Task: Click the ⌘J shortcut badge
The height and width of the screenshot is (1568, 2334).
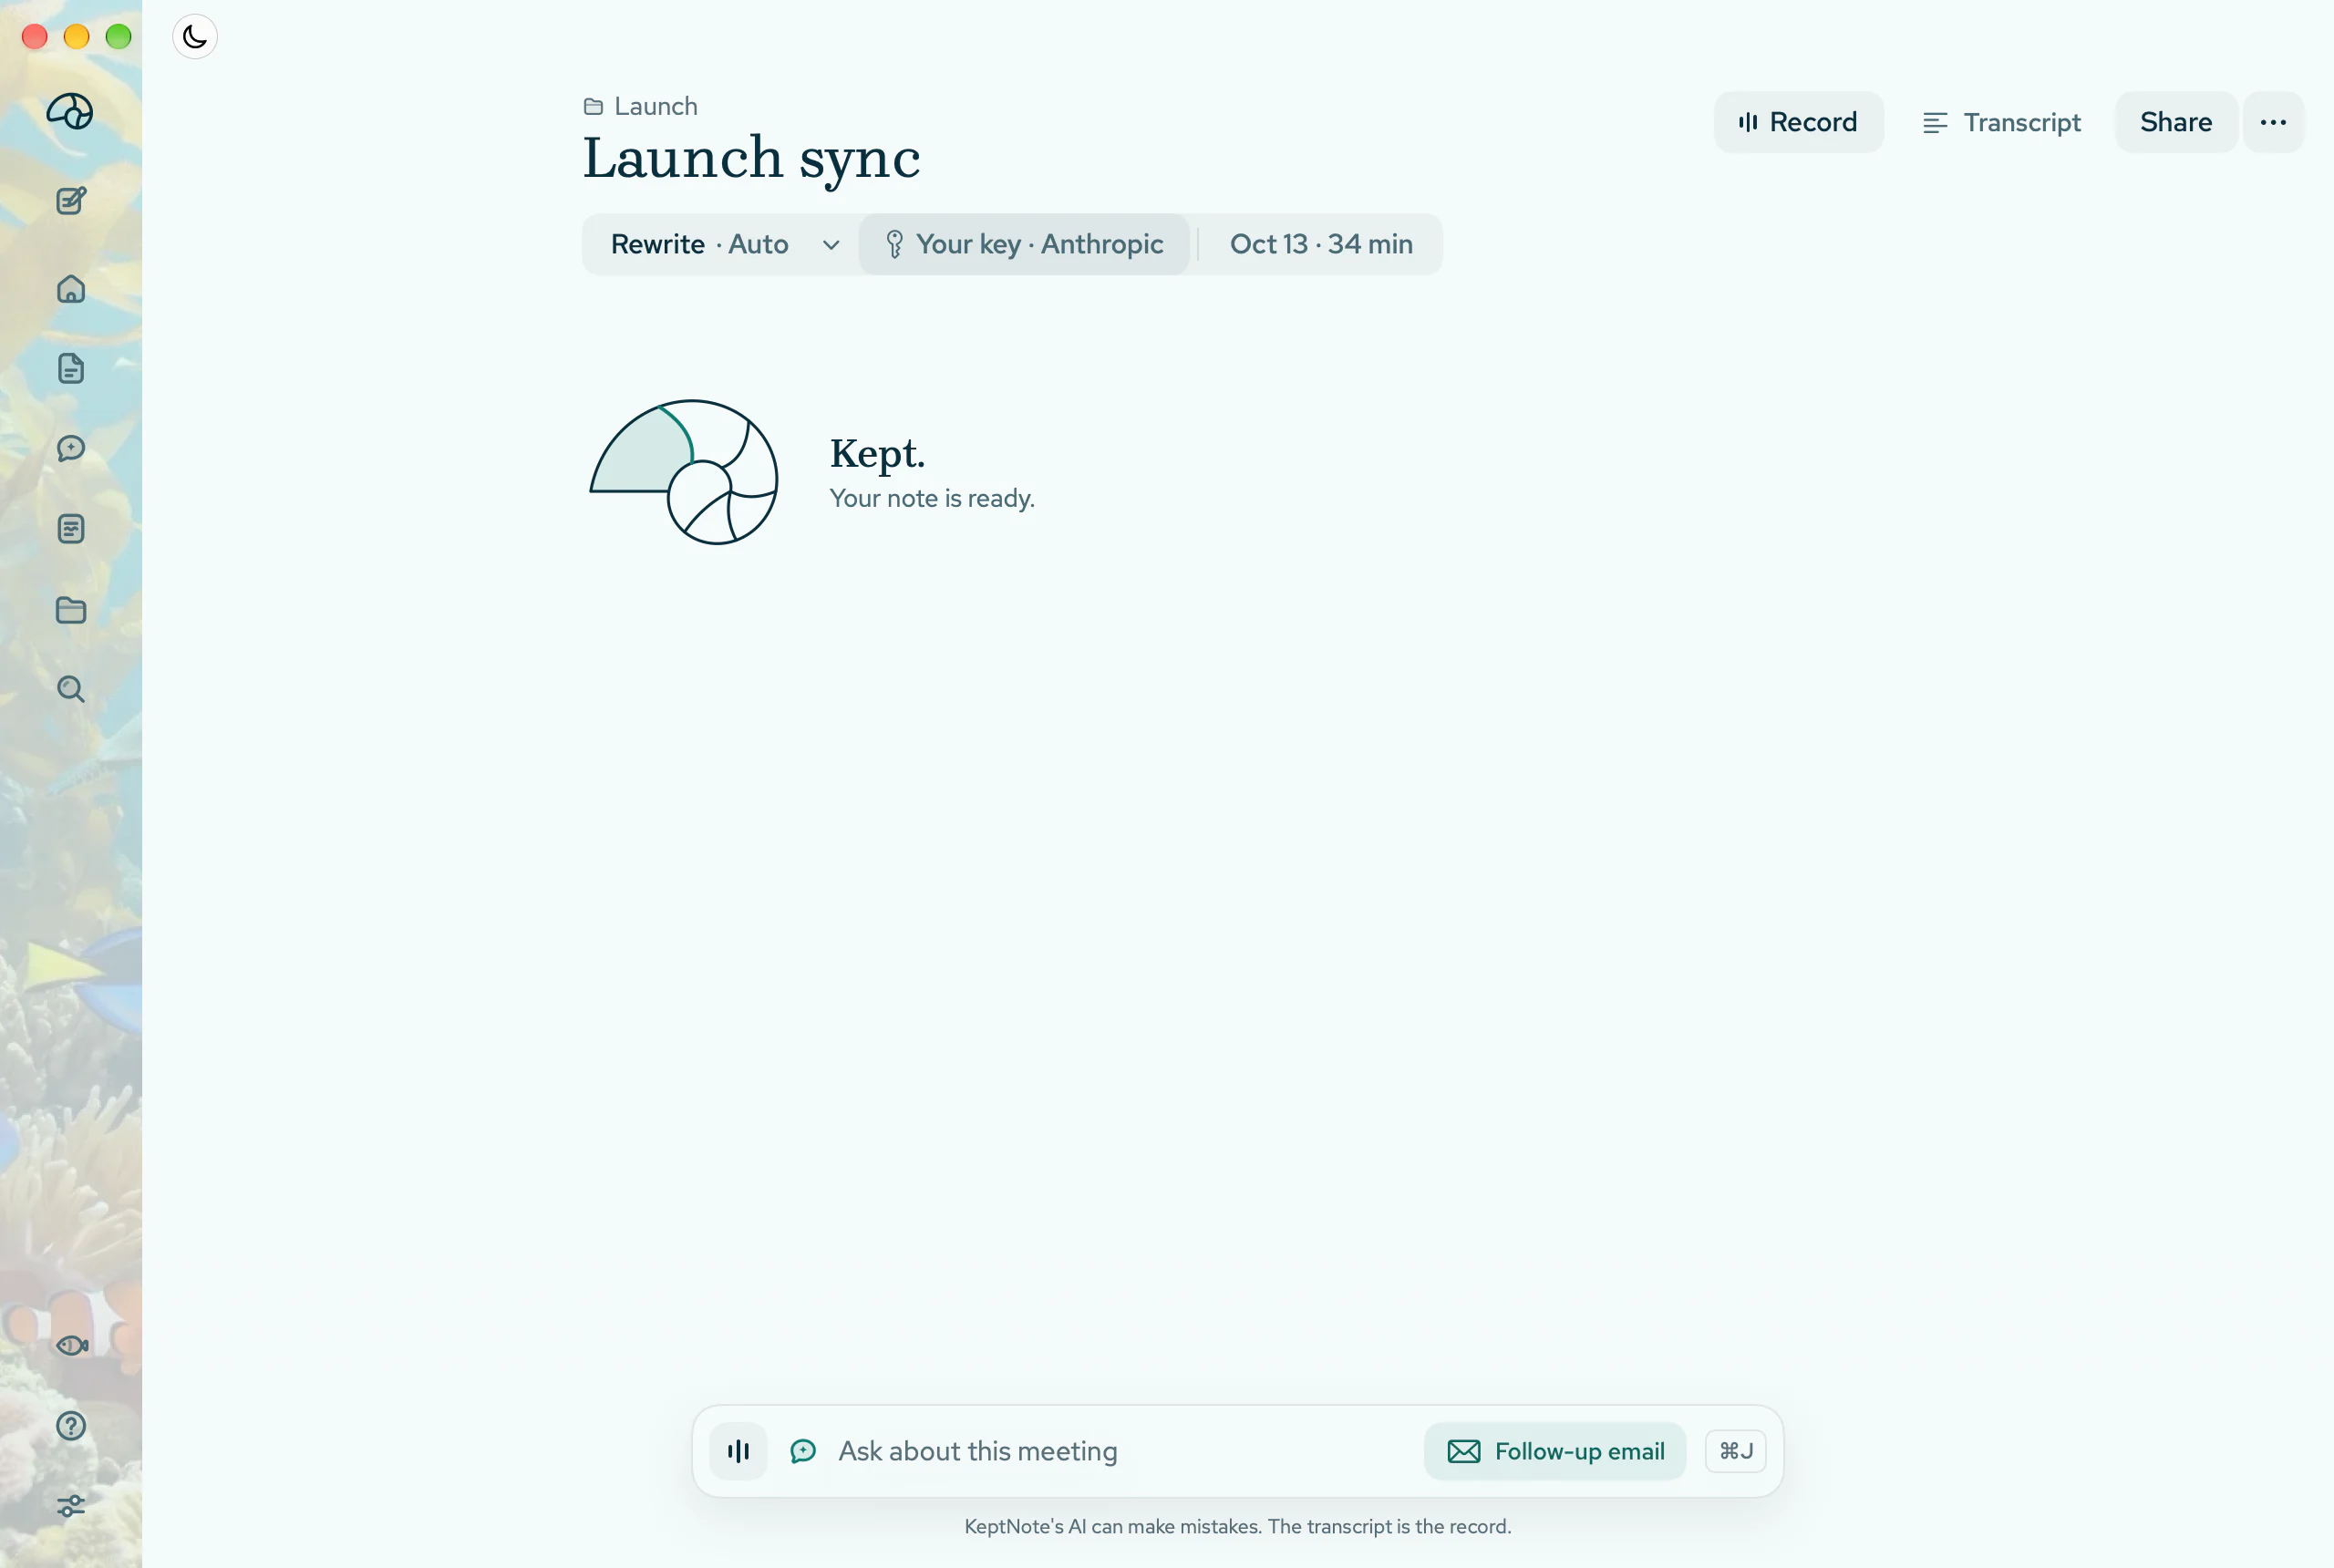Action: (1735, 1451)
